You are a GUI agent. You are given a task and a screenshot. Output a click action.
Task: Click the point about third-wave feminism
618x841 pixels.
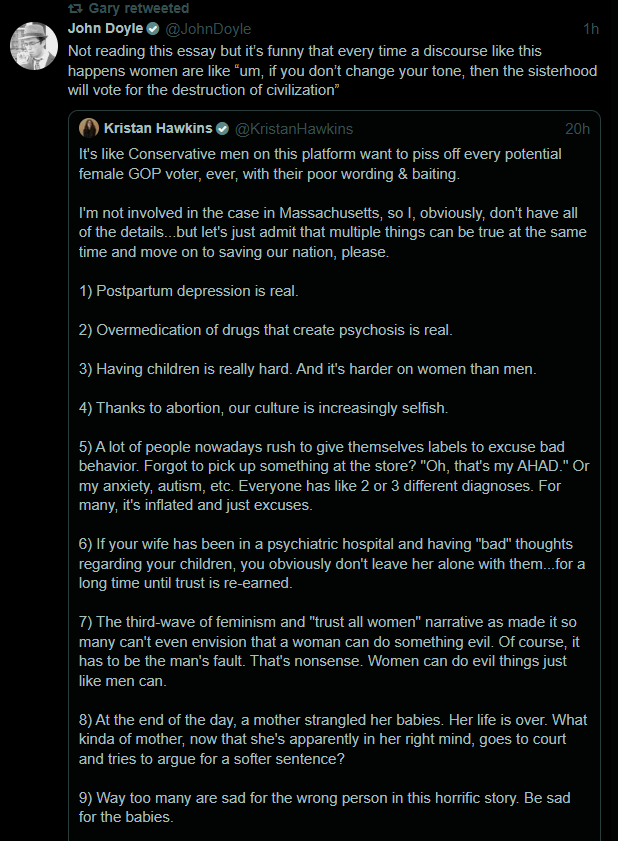coord(329,651)
